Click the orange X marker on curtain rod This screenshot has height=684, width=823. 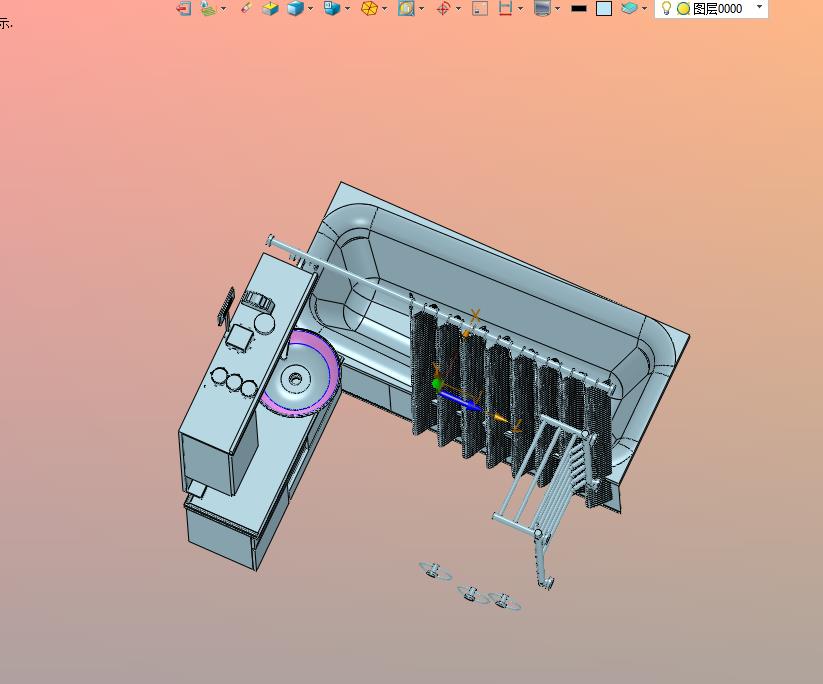point(476,315)
